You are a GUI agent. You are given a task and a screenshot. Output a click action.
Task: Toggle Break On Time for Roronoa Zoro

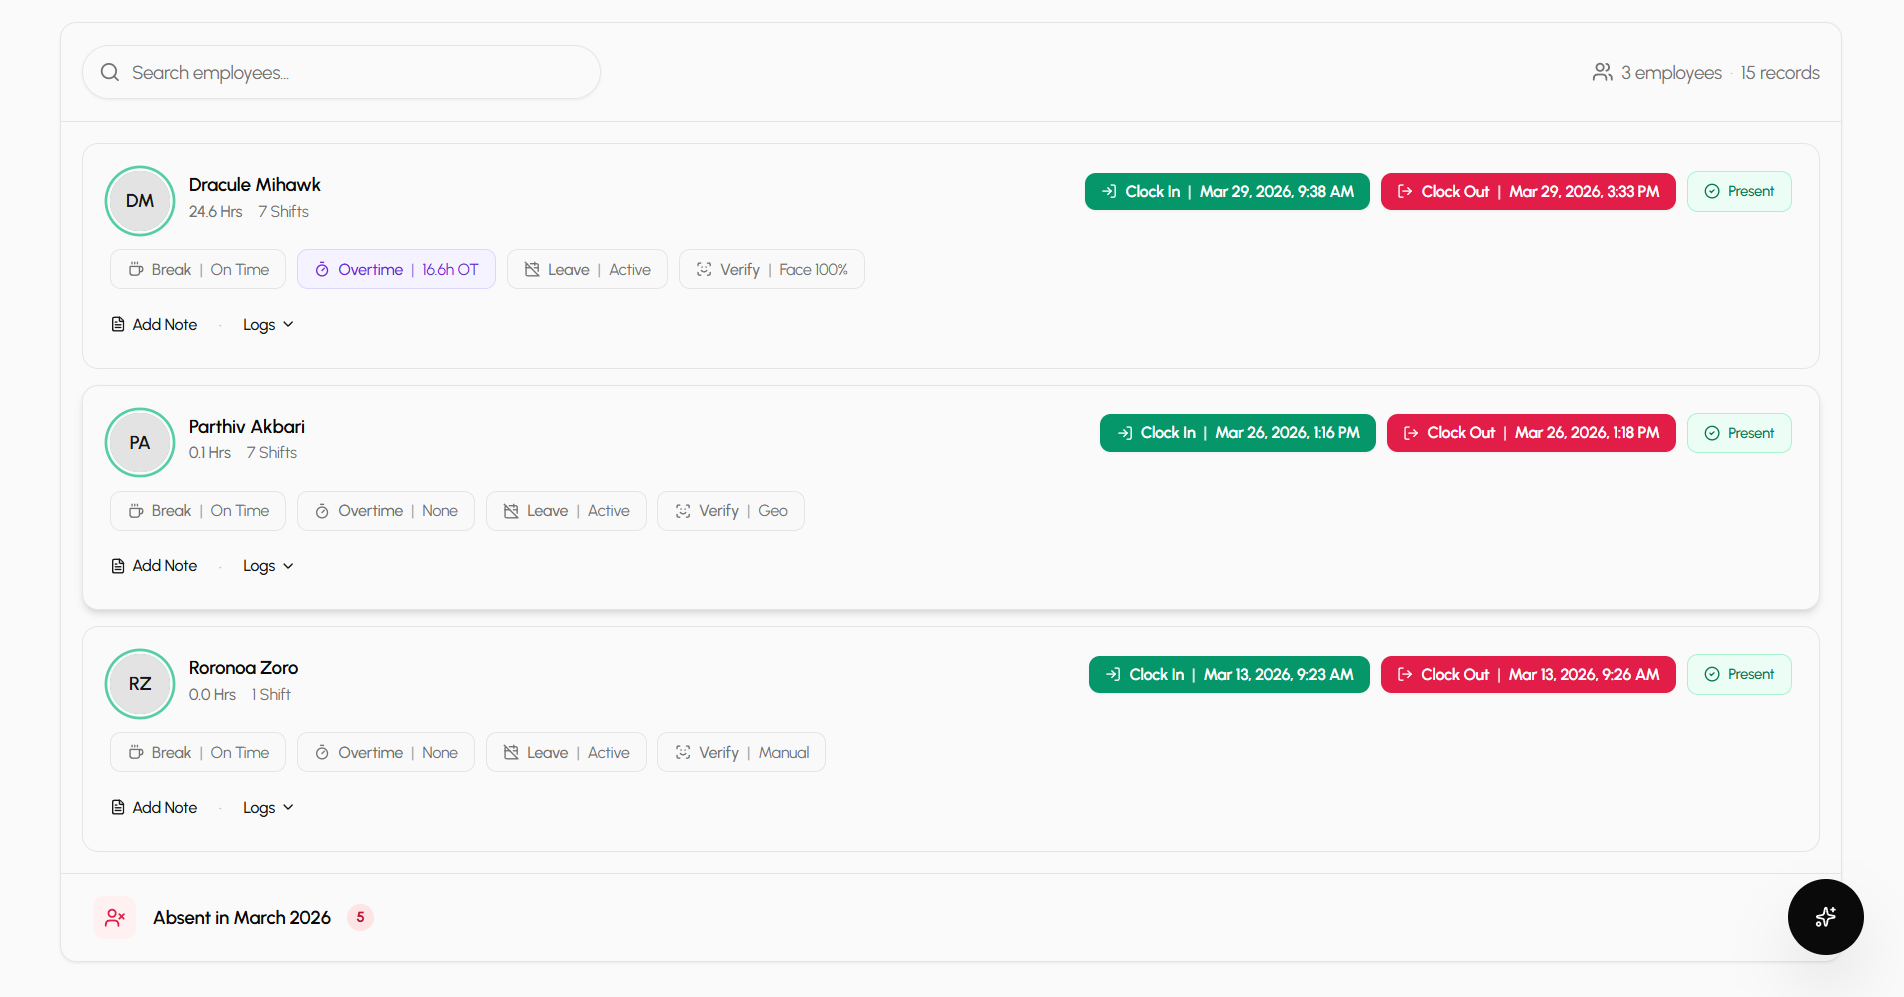pos(197,752)
